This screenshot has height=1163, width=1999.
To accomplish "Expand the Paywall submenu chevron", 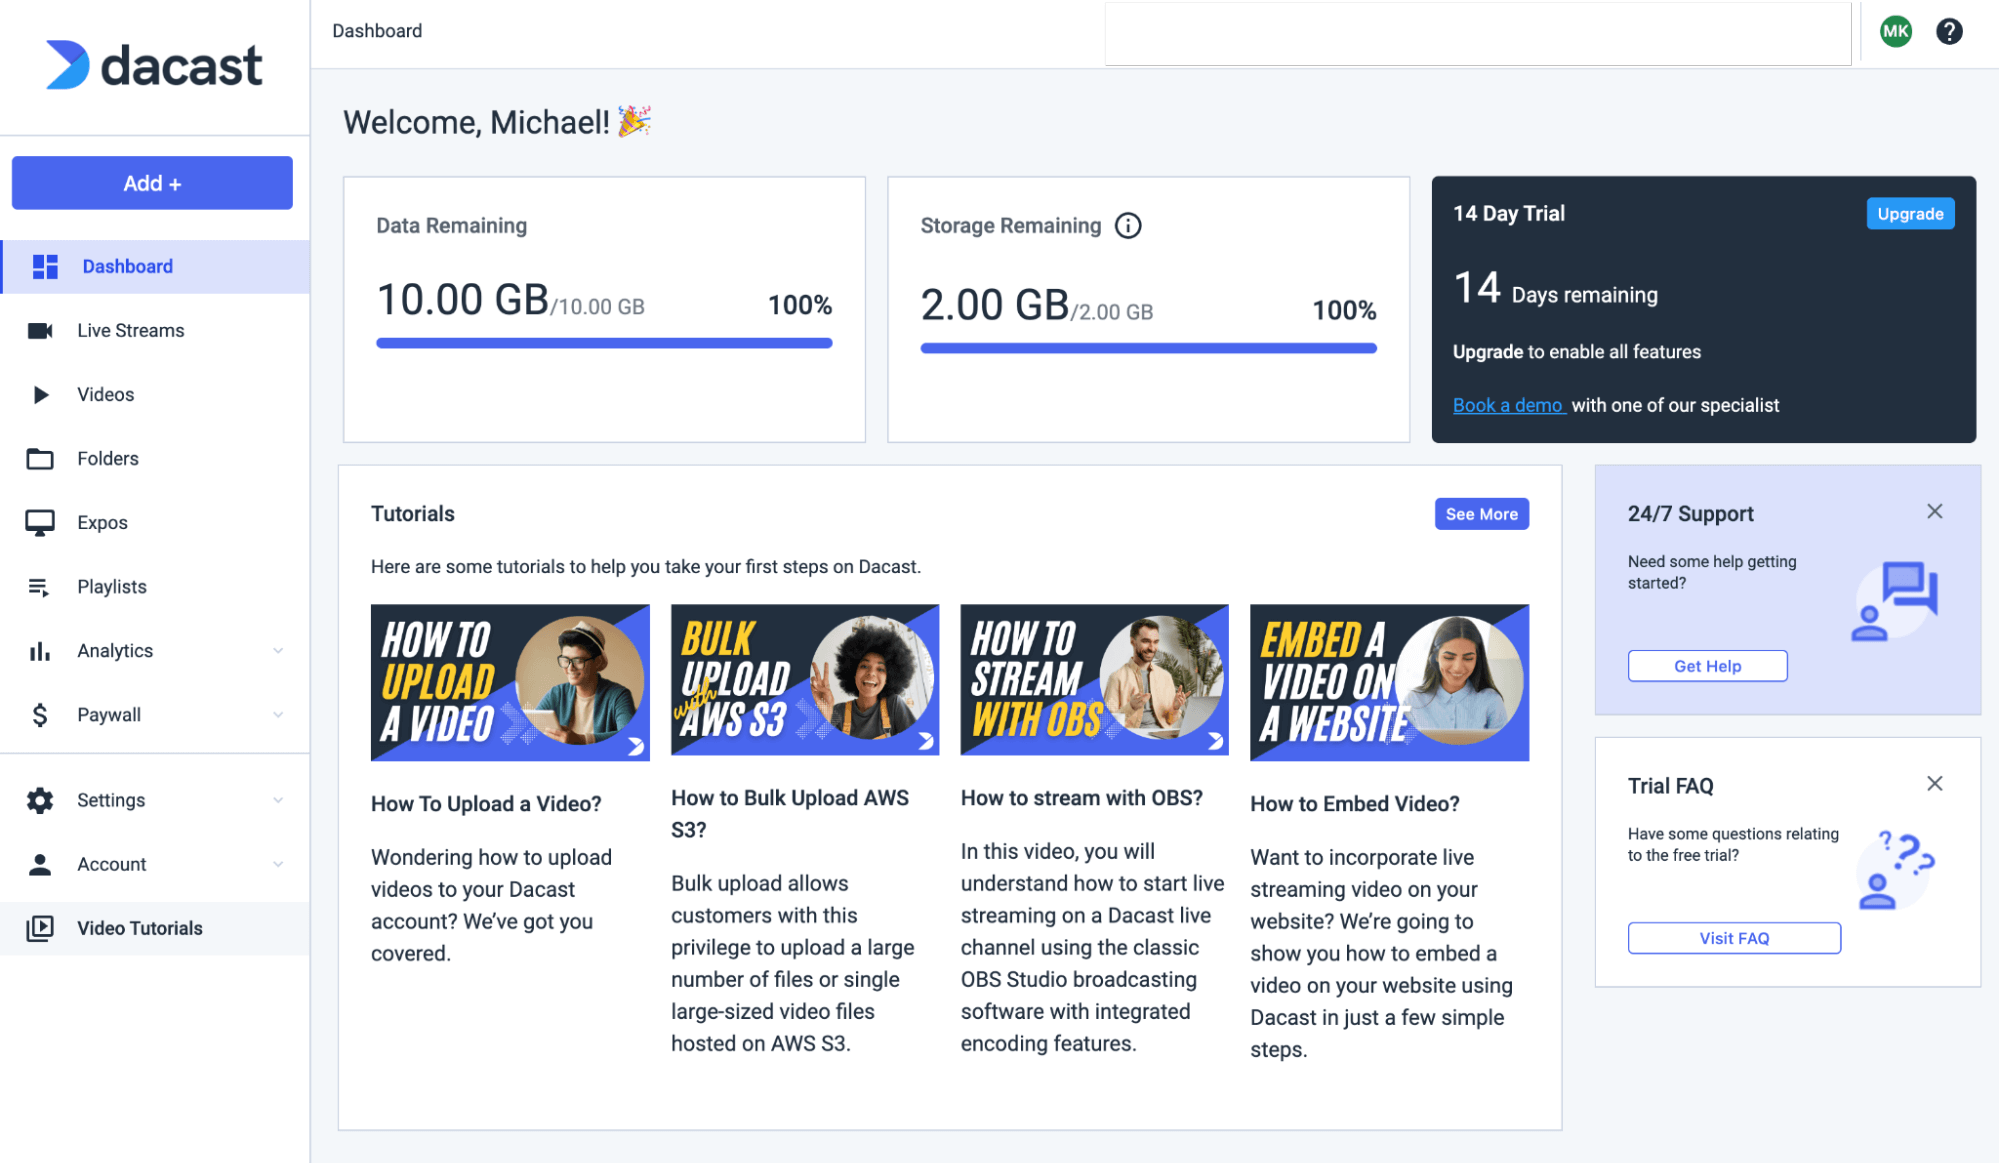I will [x=278, y=715].
